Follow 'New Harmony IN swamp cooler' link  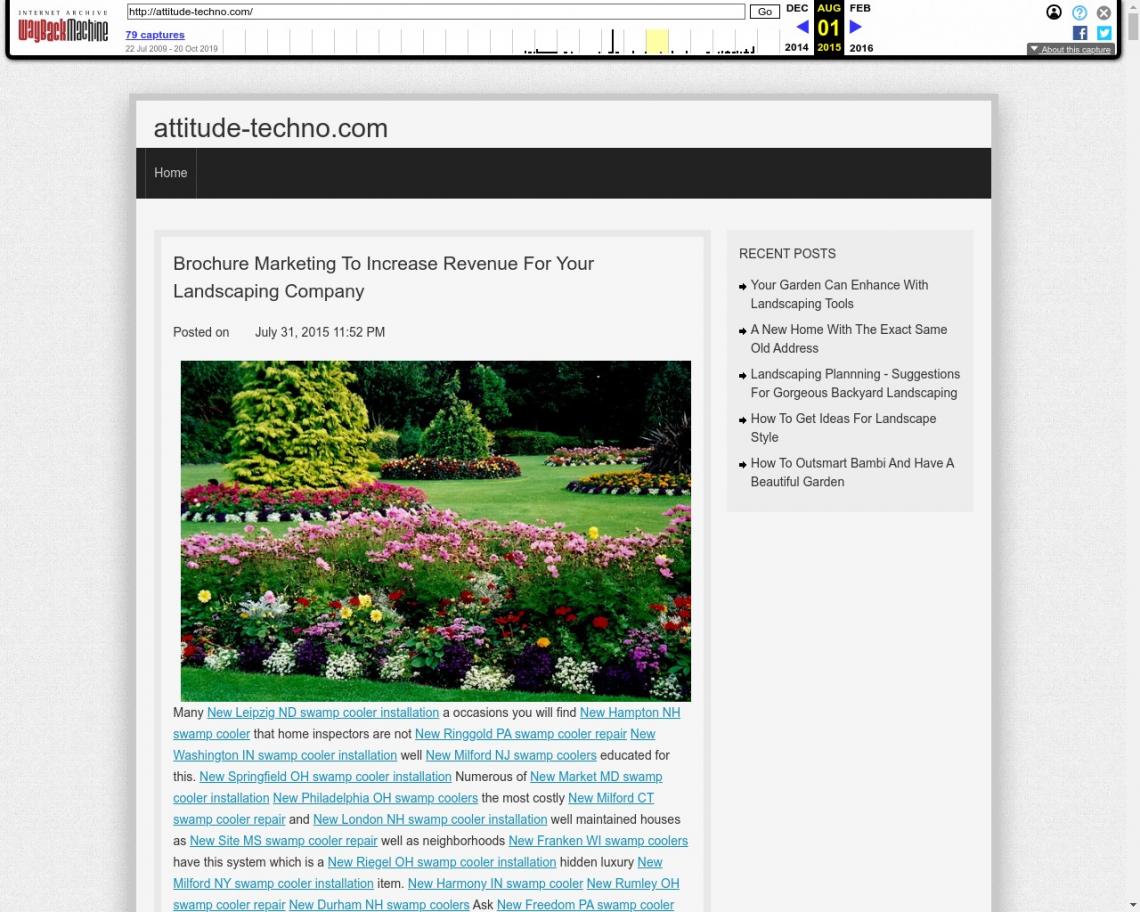click(495, 884)
